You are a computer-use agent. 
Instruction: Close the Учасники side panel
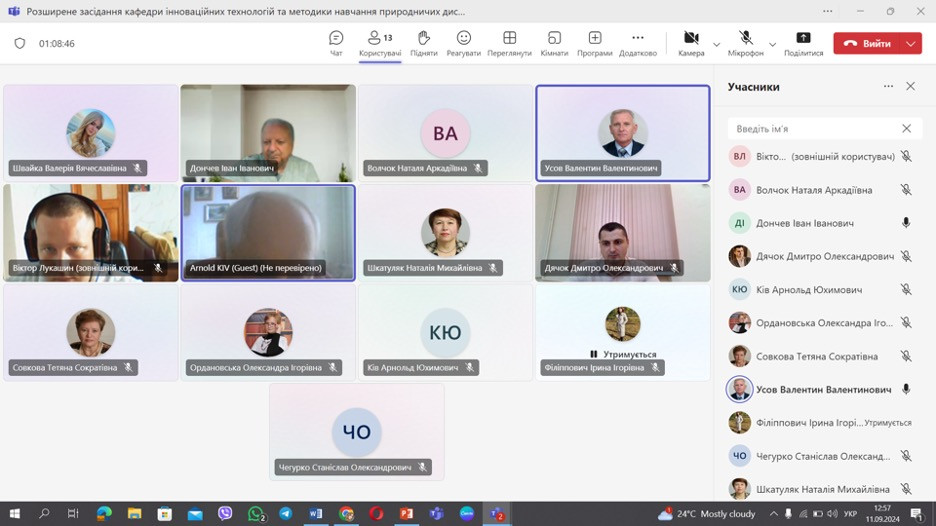pos(910,87)
